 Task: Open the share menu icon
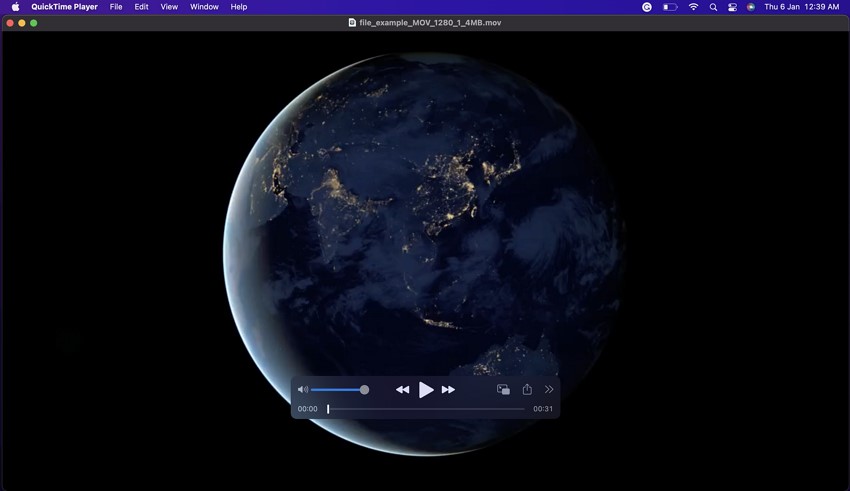click(x=527, y=389)
